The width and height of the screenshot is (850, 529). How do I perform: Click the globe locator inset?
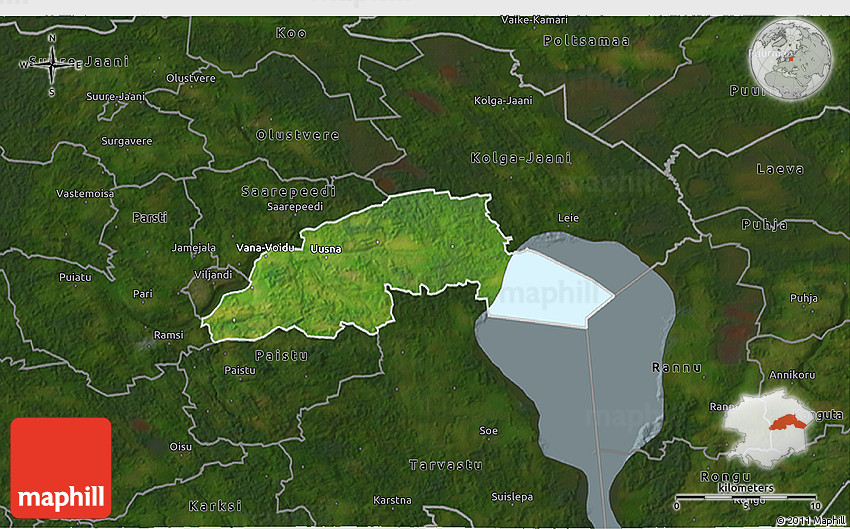(x=792, y=57)
